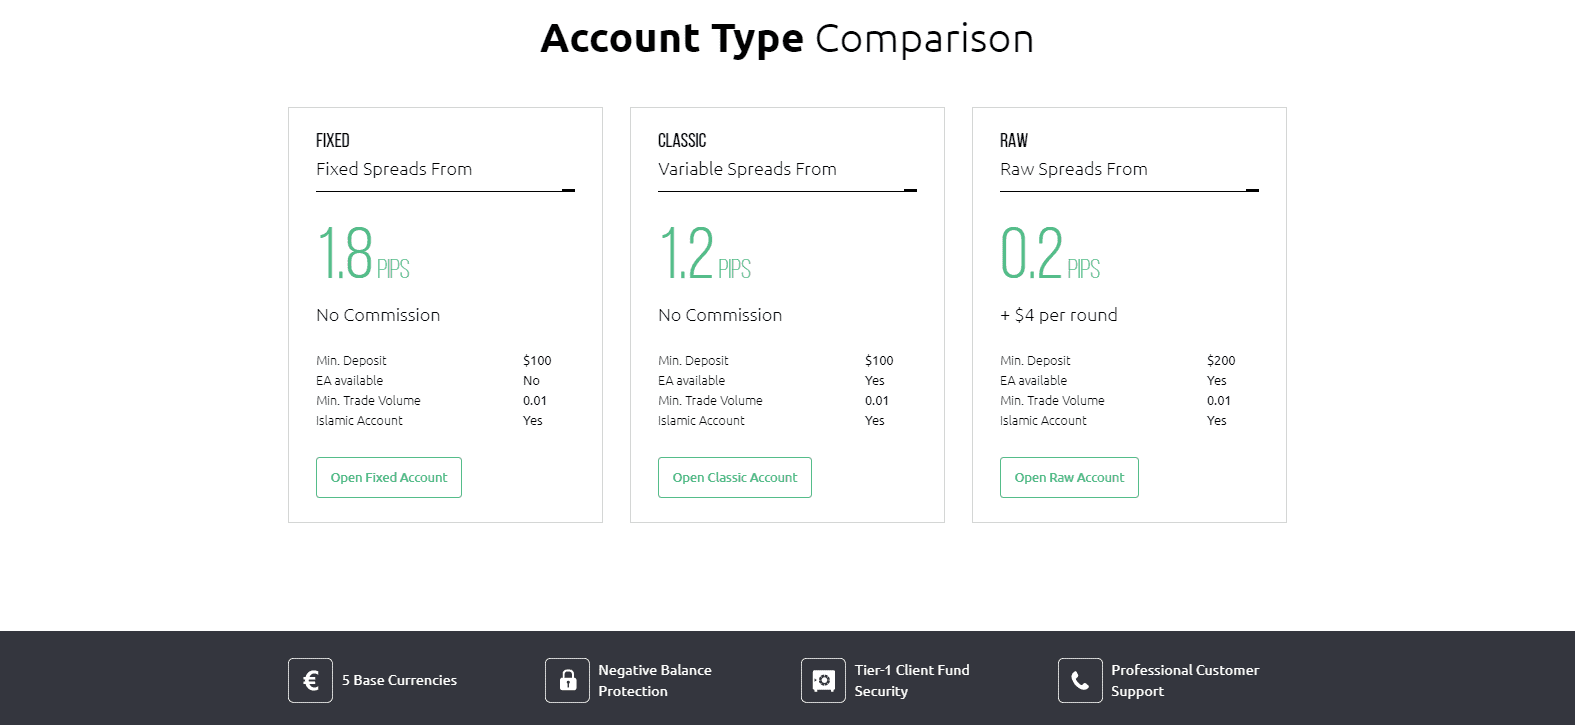Screen dimensions: 1575x725
Task: Select the CLASSIC account card header
Action: point(681,140)
